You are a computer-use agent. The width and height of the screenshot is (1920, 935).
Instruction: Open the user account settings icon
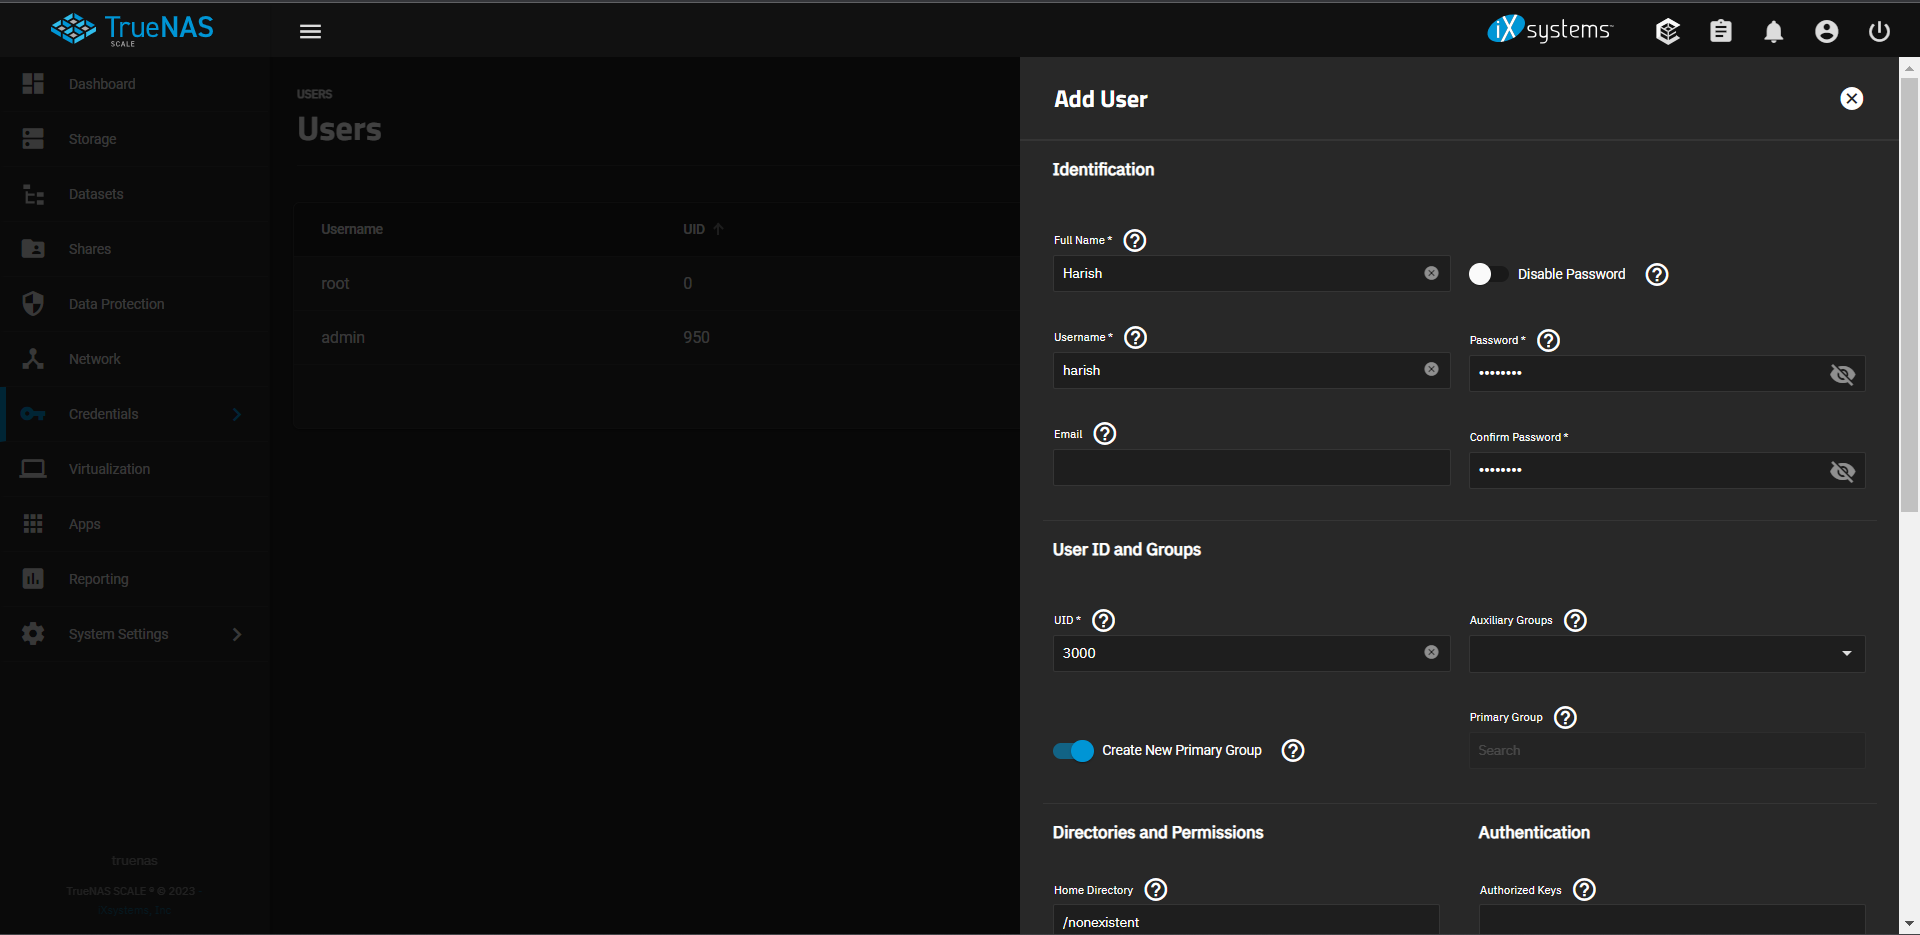point(1827,31)
